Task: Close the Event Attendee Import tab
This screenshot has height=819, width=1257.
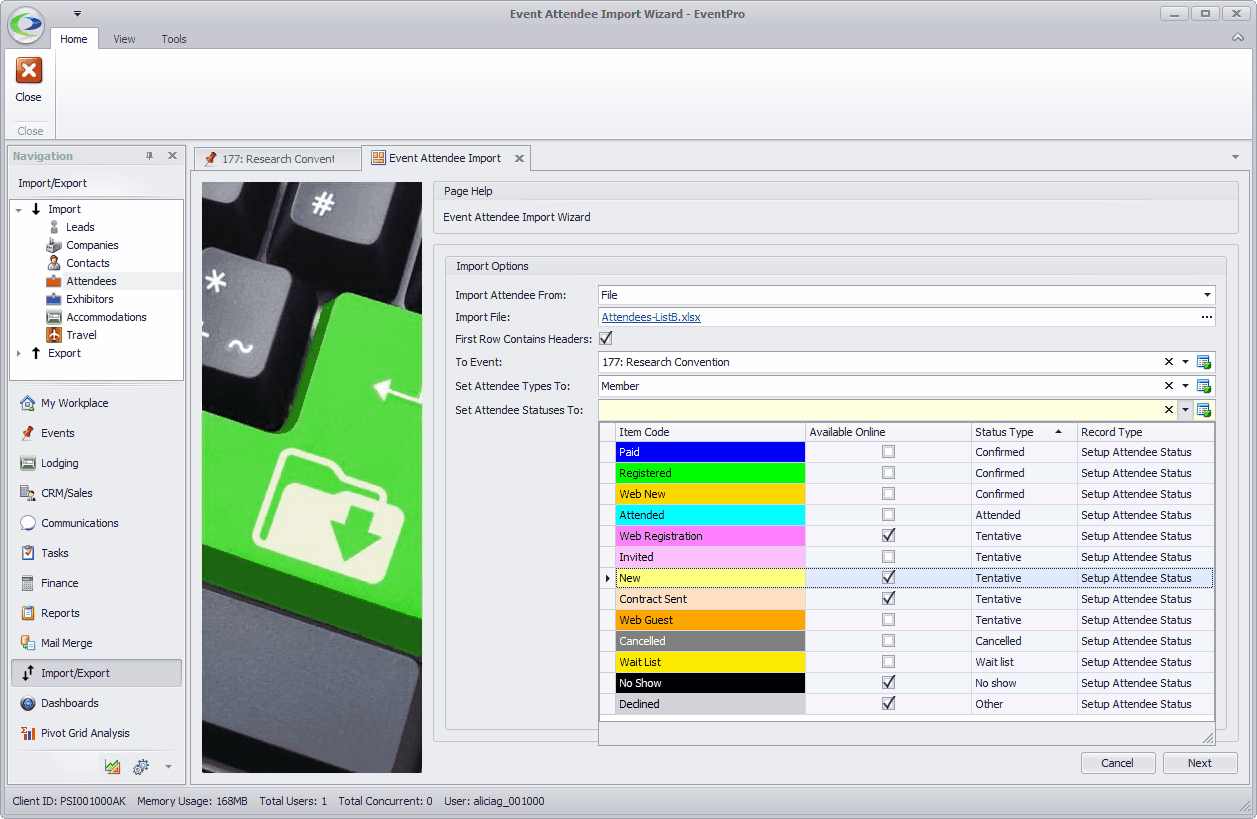Action: point(519,158)
